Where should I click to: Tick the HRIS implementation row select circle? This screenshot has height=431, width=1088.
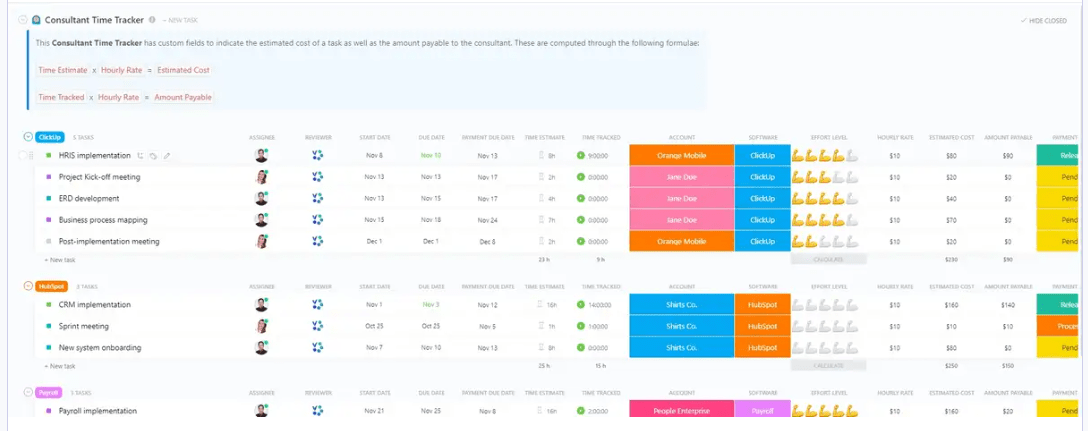23,155
